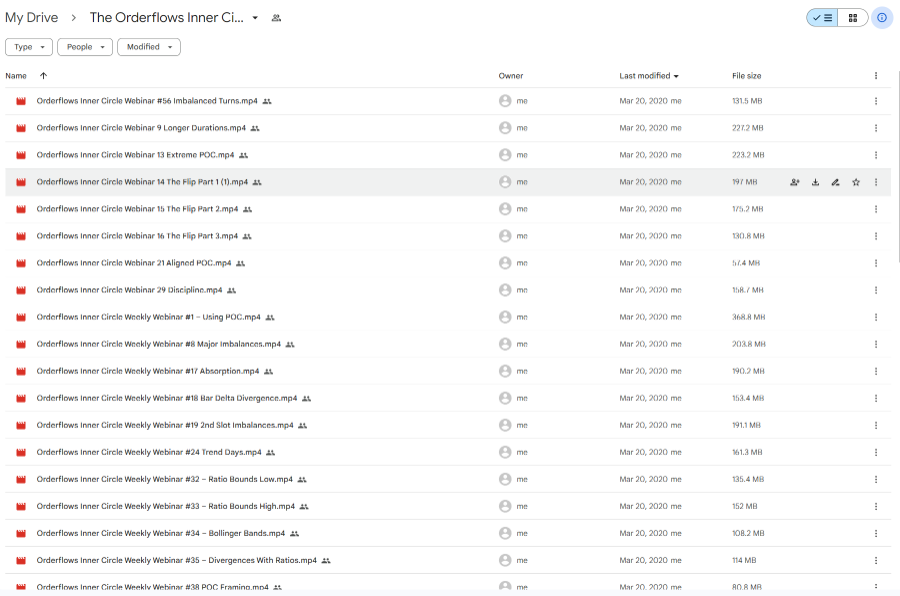Go to My Drive in the breadcrumb
This screenshot has width=900, height=596.
pyautogui.click(x=31, y=18)
